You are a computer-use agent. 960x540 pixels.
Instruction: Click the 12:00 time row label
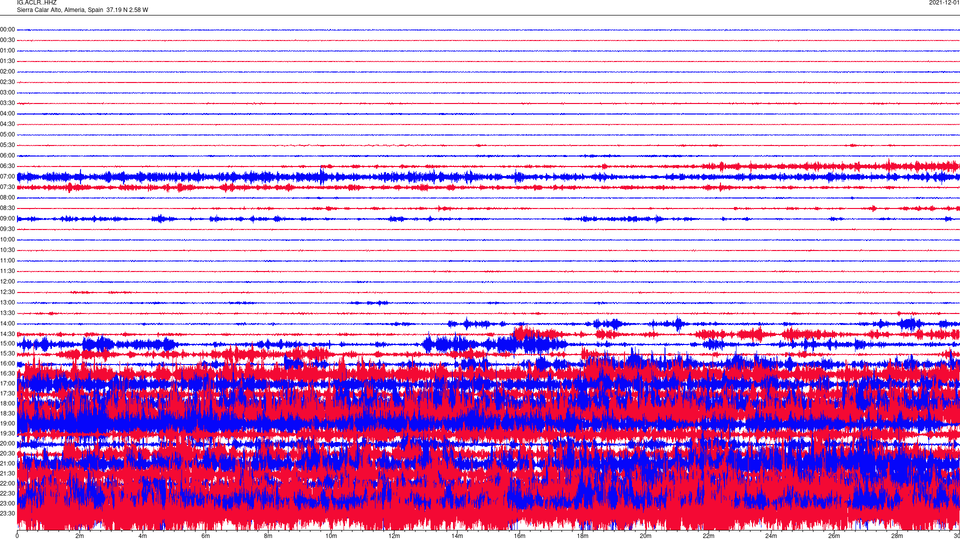8,282
